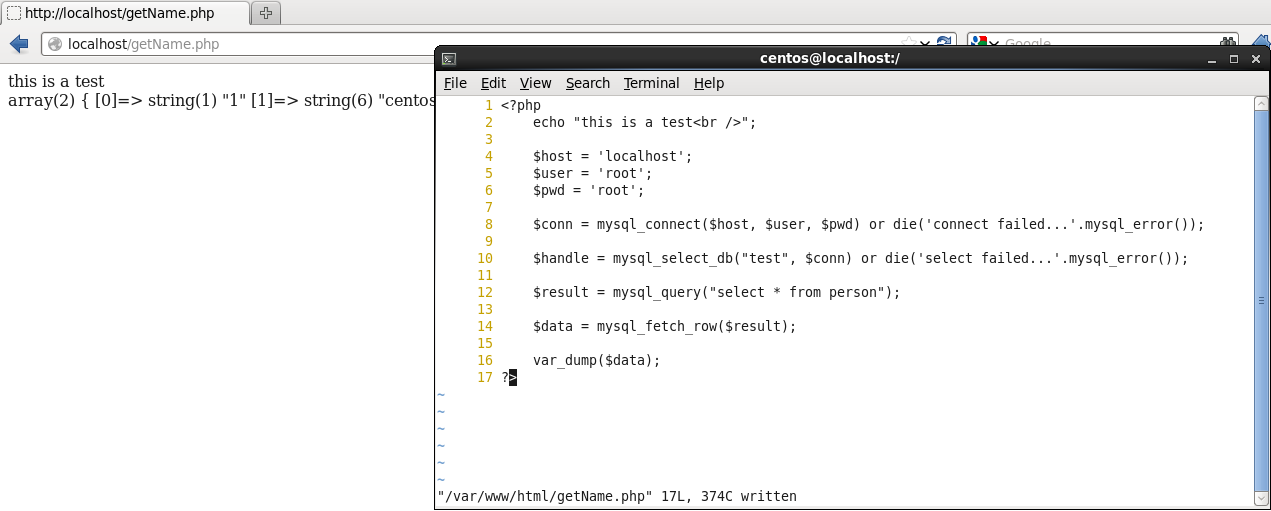Minimize the centos@localhost terminal window
This screenshot has height=511, width=1271.
(1212, 59)
